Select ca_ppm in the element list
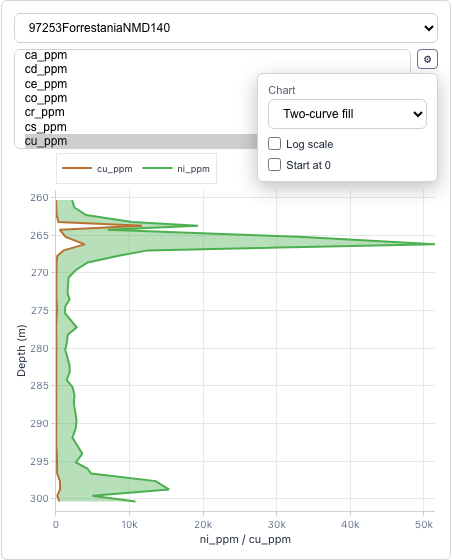 [x=46, y=55]
